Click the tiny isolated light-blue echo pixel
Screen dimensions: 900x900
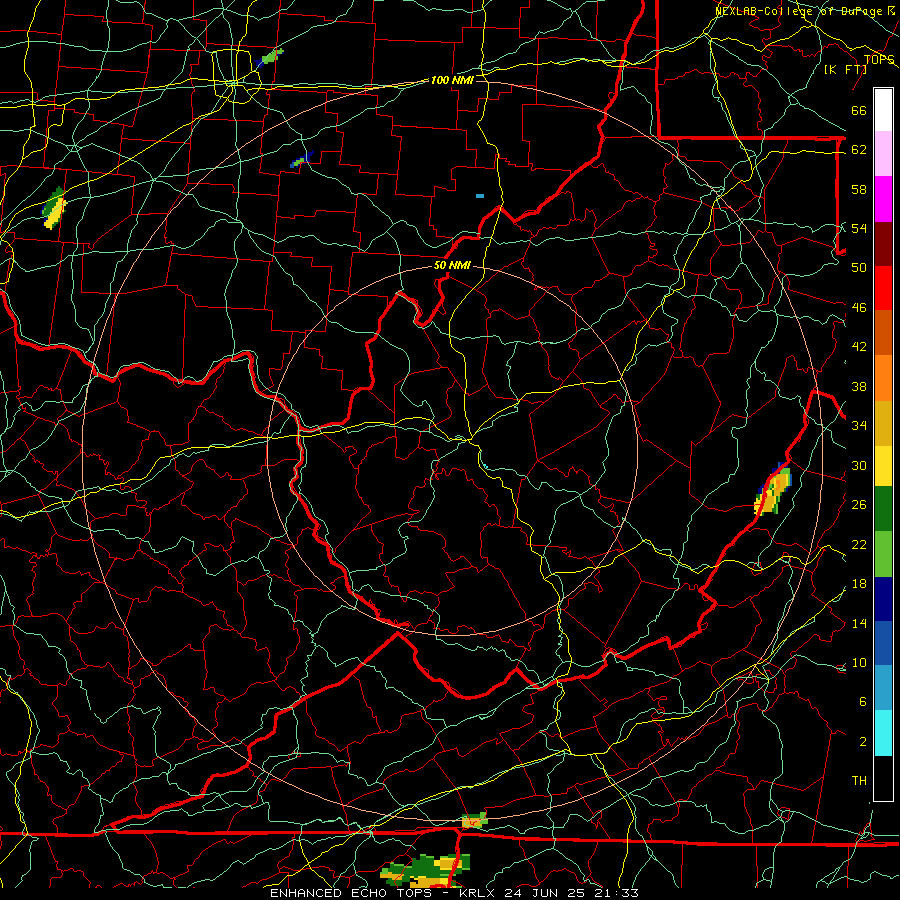tap(480, 196)
